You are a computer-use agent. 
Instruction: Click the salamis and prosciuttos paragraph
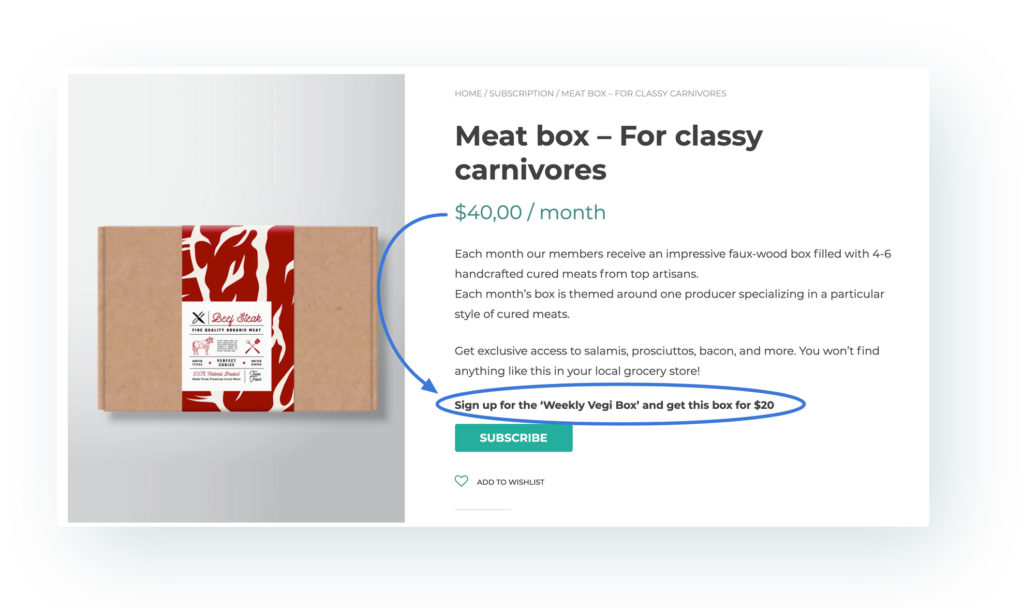(x=667, y=360)
